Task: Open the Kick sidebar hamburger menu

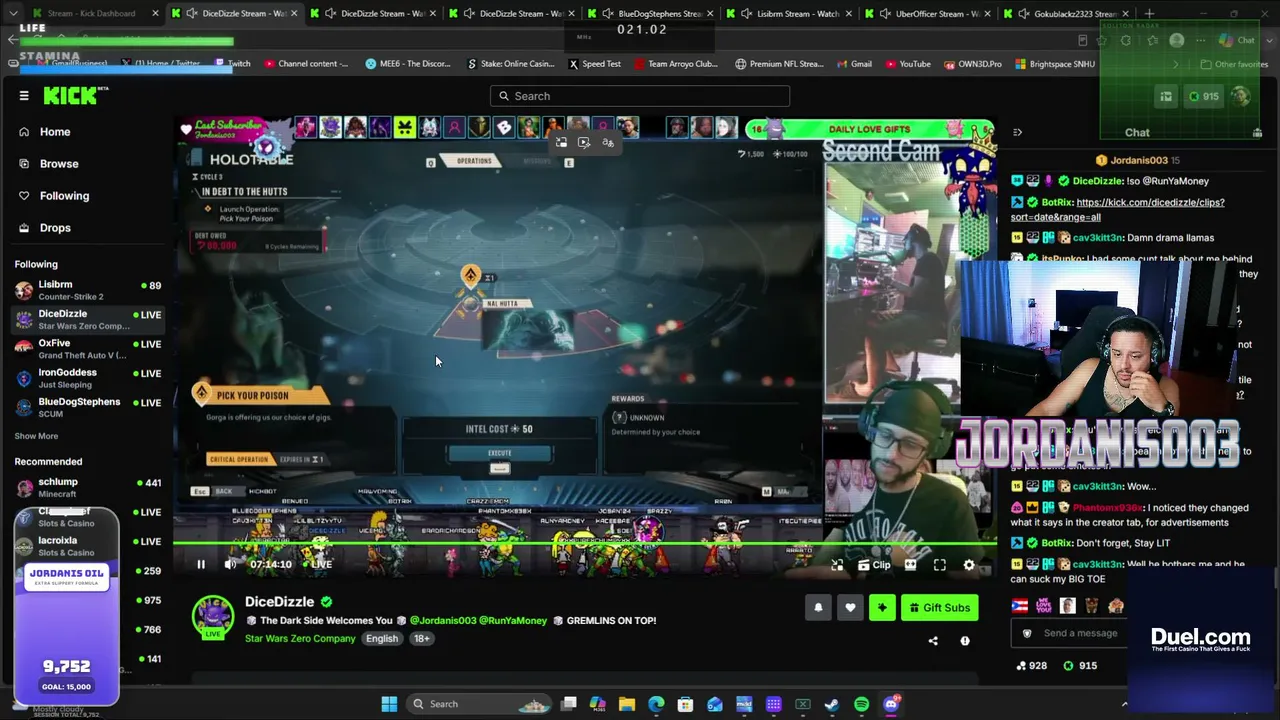Action: [x=24, y=96]
